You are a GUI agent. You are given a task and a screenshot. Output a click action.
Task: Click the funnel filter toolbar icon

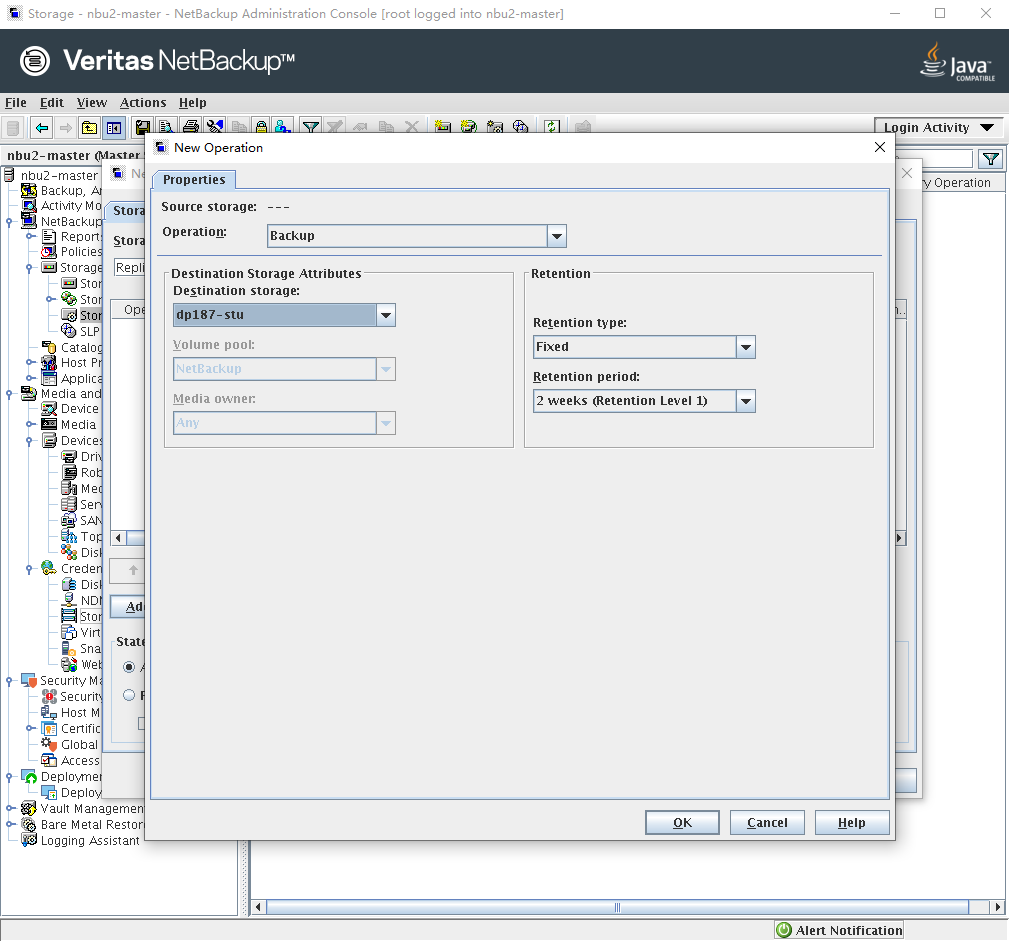point(311,128)
